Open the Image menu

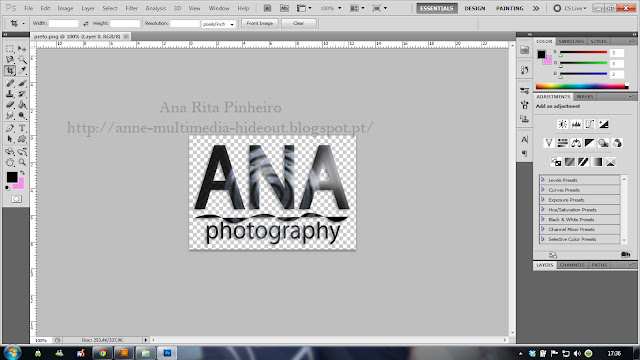(x=65, y=8)
